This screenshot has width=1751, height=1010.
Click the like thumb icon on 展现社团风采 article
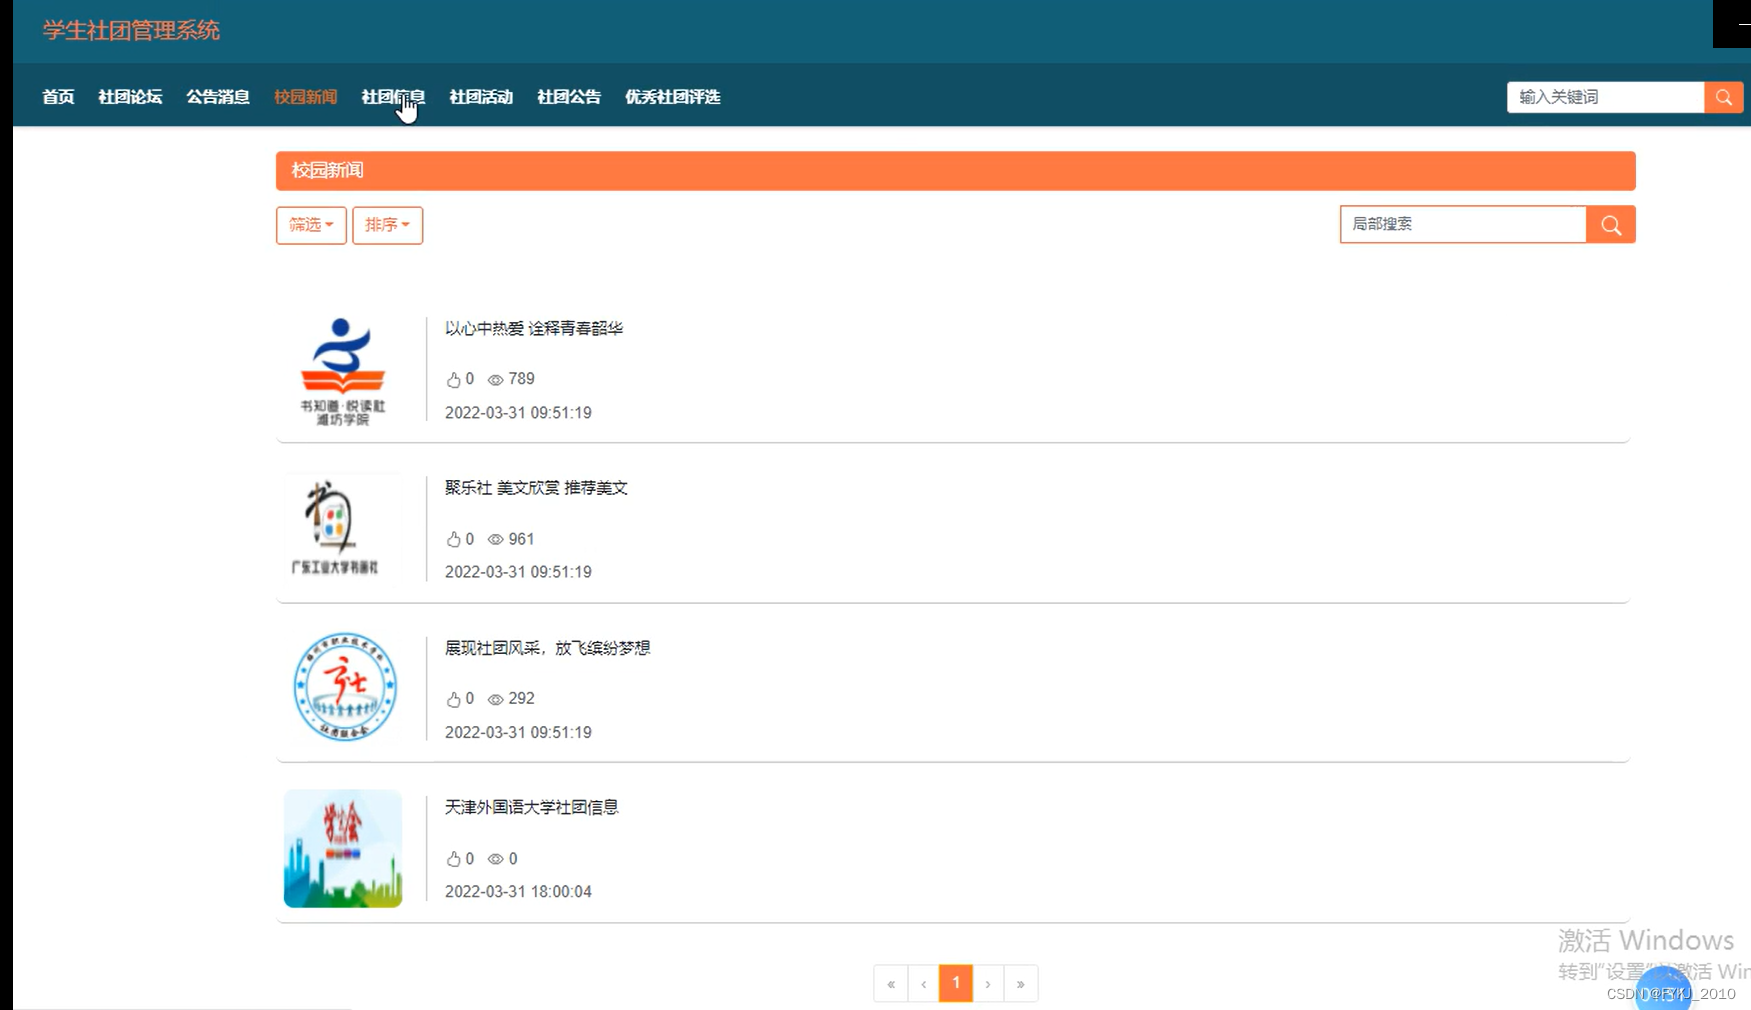(453, 699)
